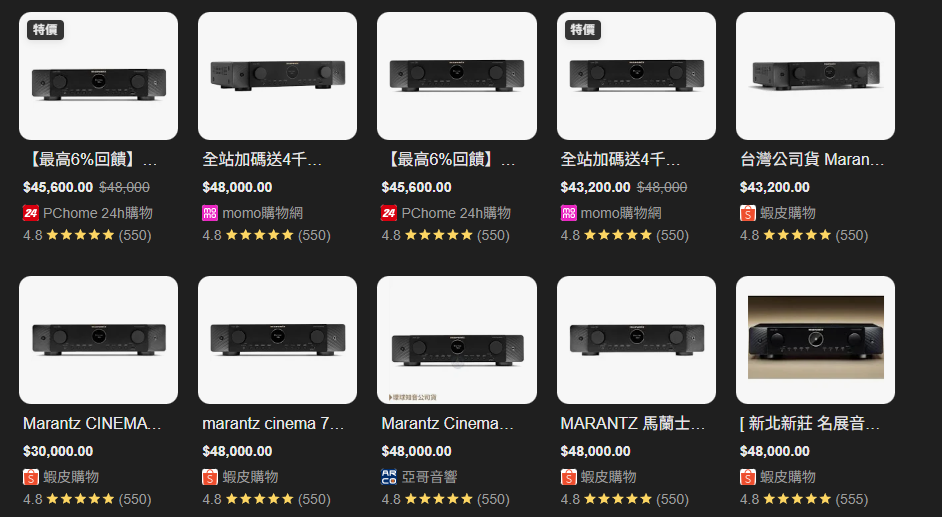Click momo icon under $43,200 fourth listing
The height and width of the screenshot is (517, 942).
[x=568, y=213]
